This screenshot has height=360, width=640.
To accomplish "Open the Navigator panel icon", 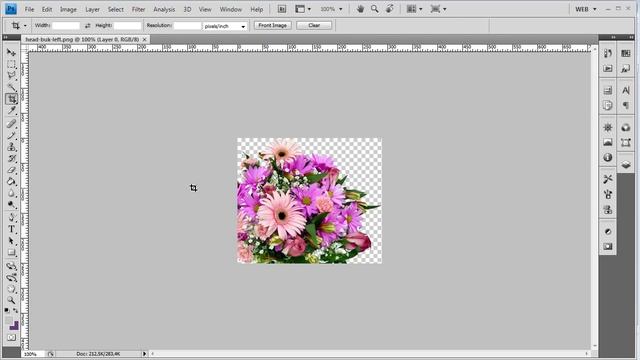I will click(x=608, y=128).
